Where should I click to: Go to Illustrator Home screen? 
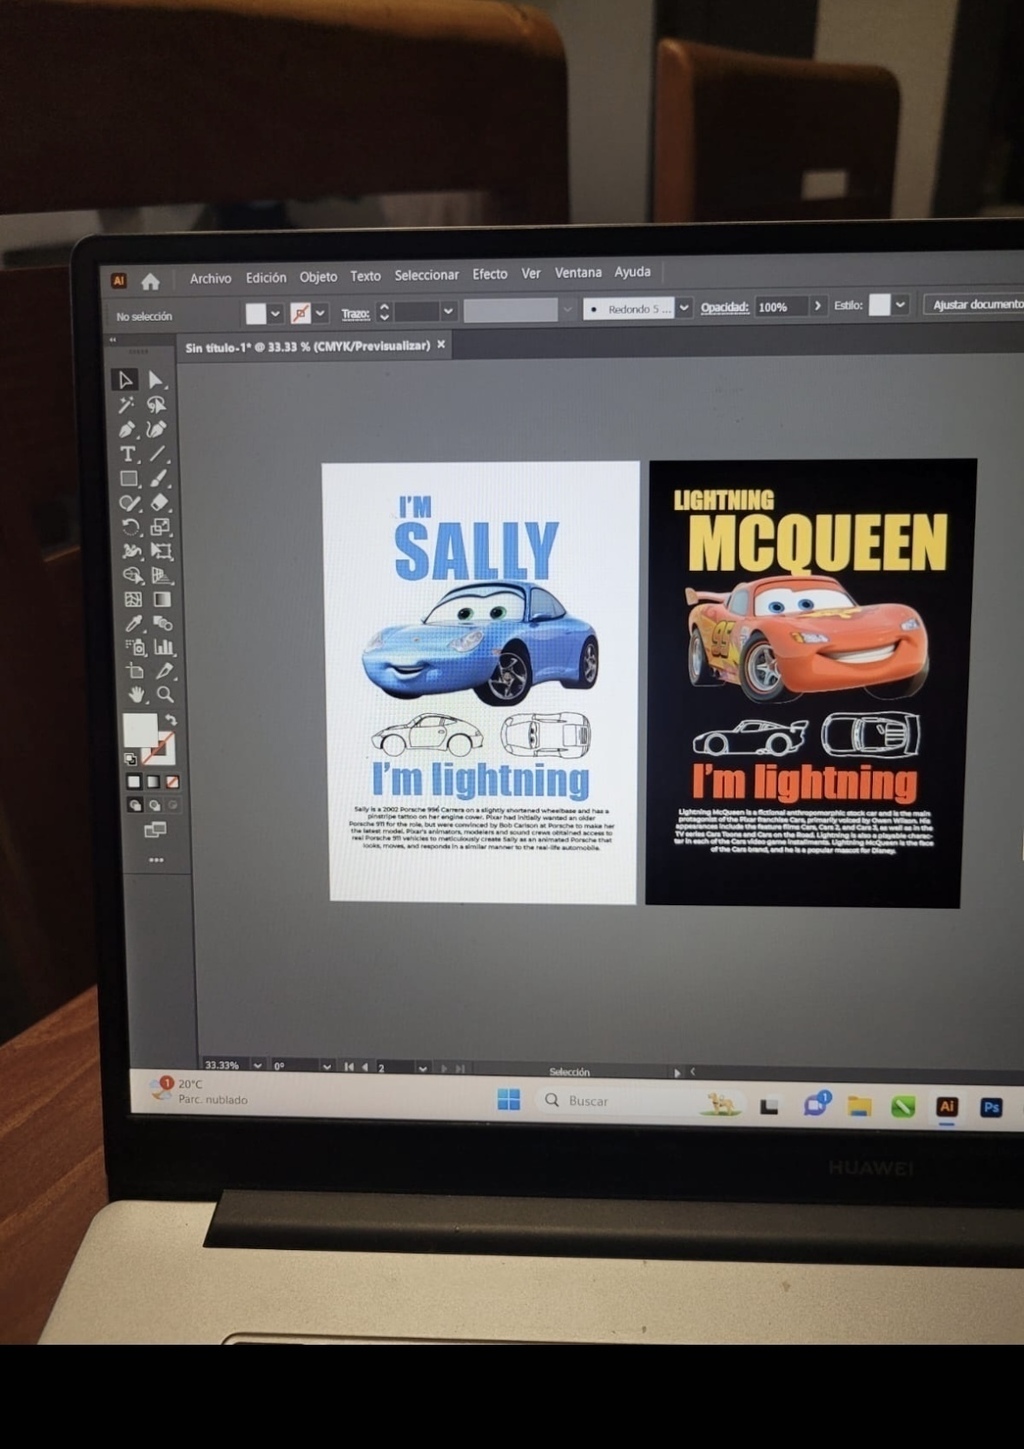[x=150, y=281]
